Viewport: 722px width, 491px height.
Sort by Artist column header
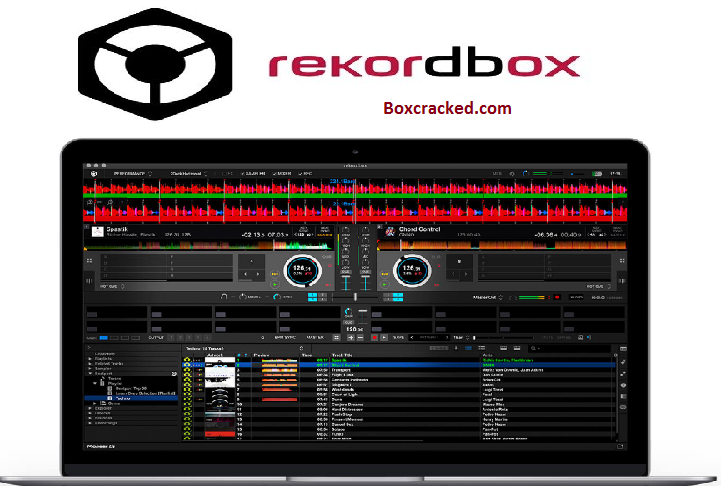tap(488, 355)
